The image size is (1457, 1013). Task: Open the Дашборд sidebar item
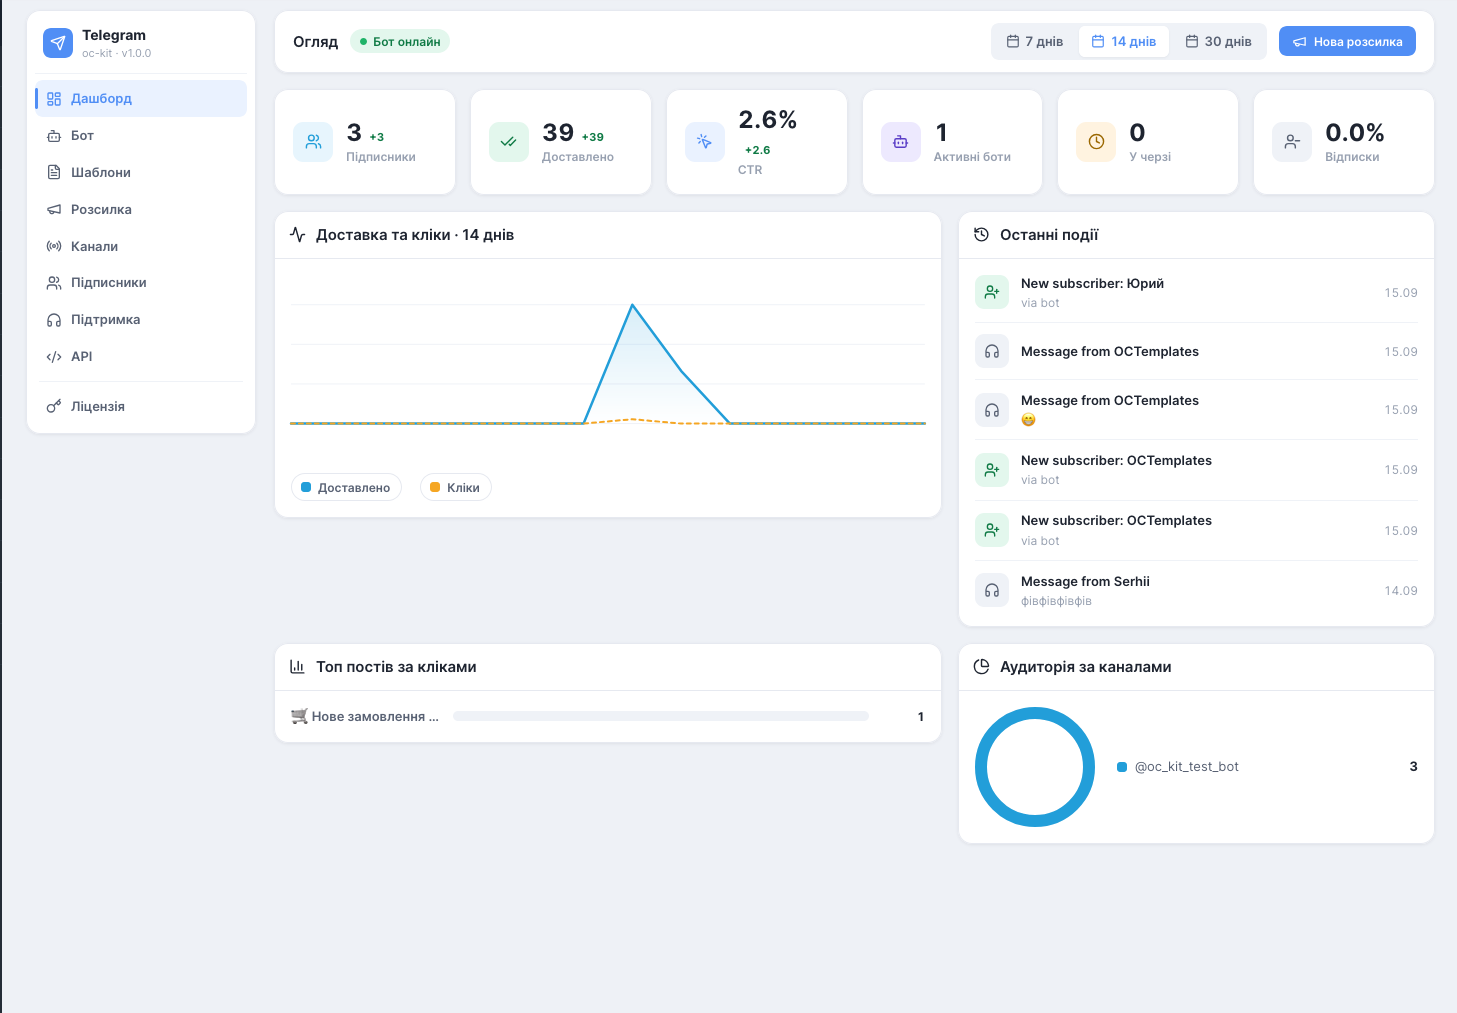[141, 98]
